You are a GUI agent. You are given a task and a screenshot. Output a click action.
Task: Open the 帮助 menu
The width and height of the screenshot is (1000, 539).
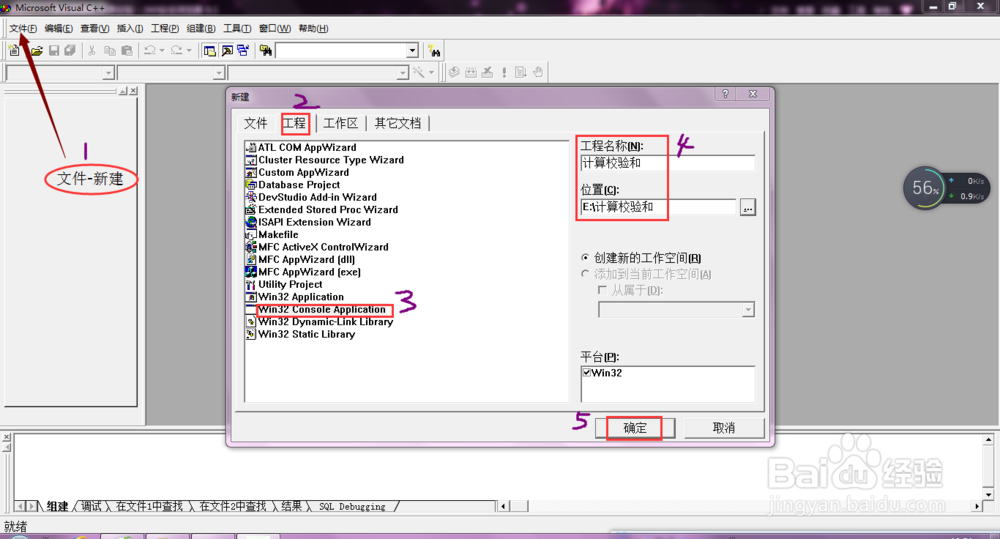click(x=313, y=28)
